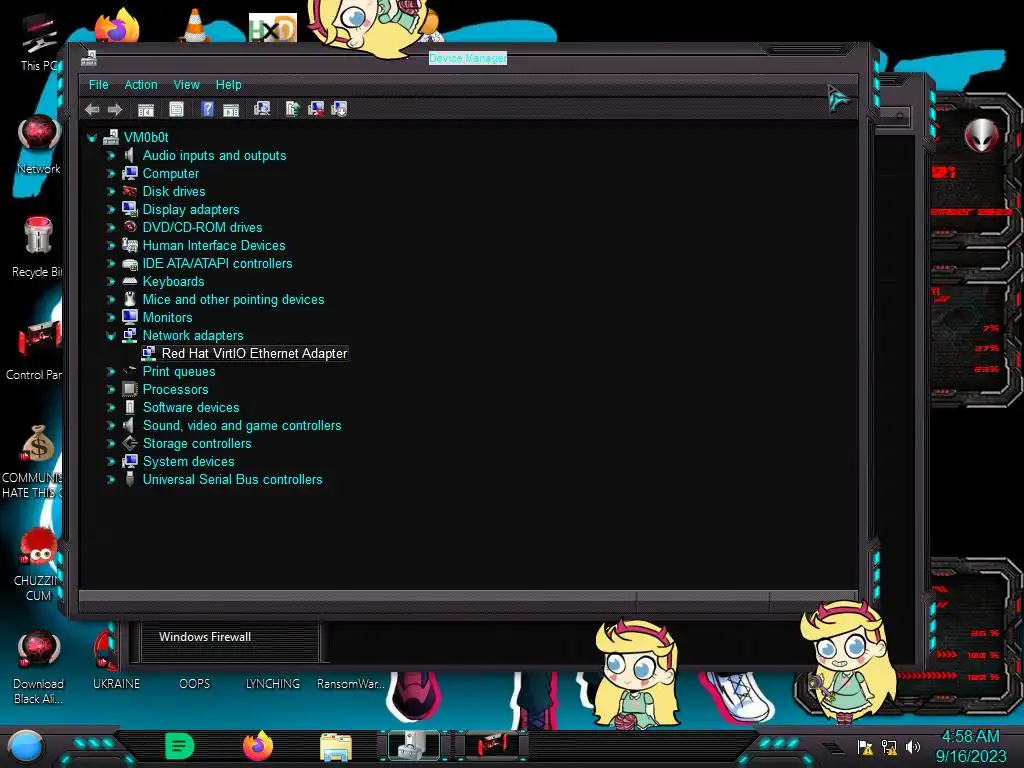
Task: Select the 'OOPS' desktop label
Action: (195, 684)
